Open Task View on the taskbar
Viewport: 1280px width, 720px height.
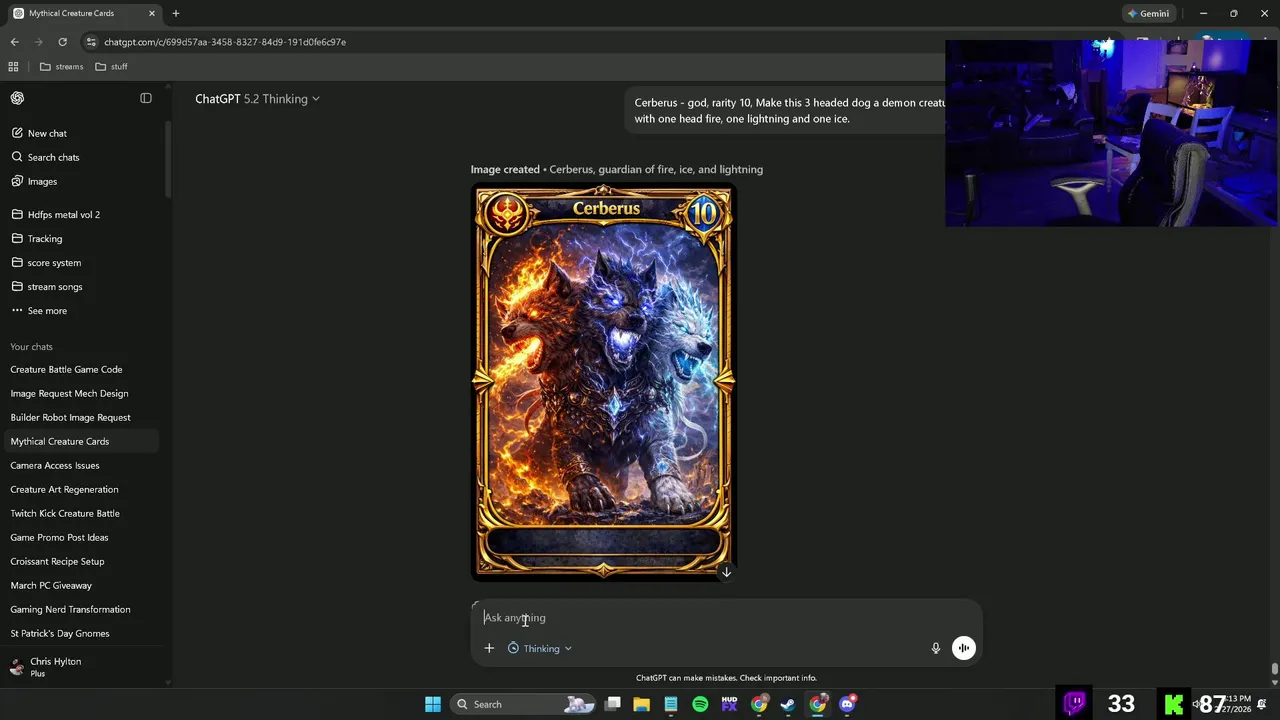(x=613, y=704)
